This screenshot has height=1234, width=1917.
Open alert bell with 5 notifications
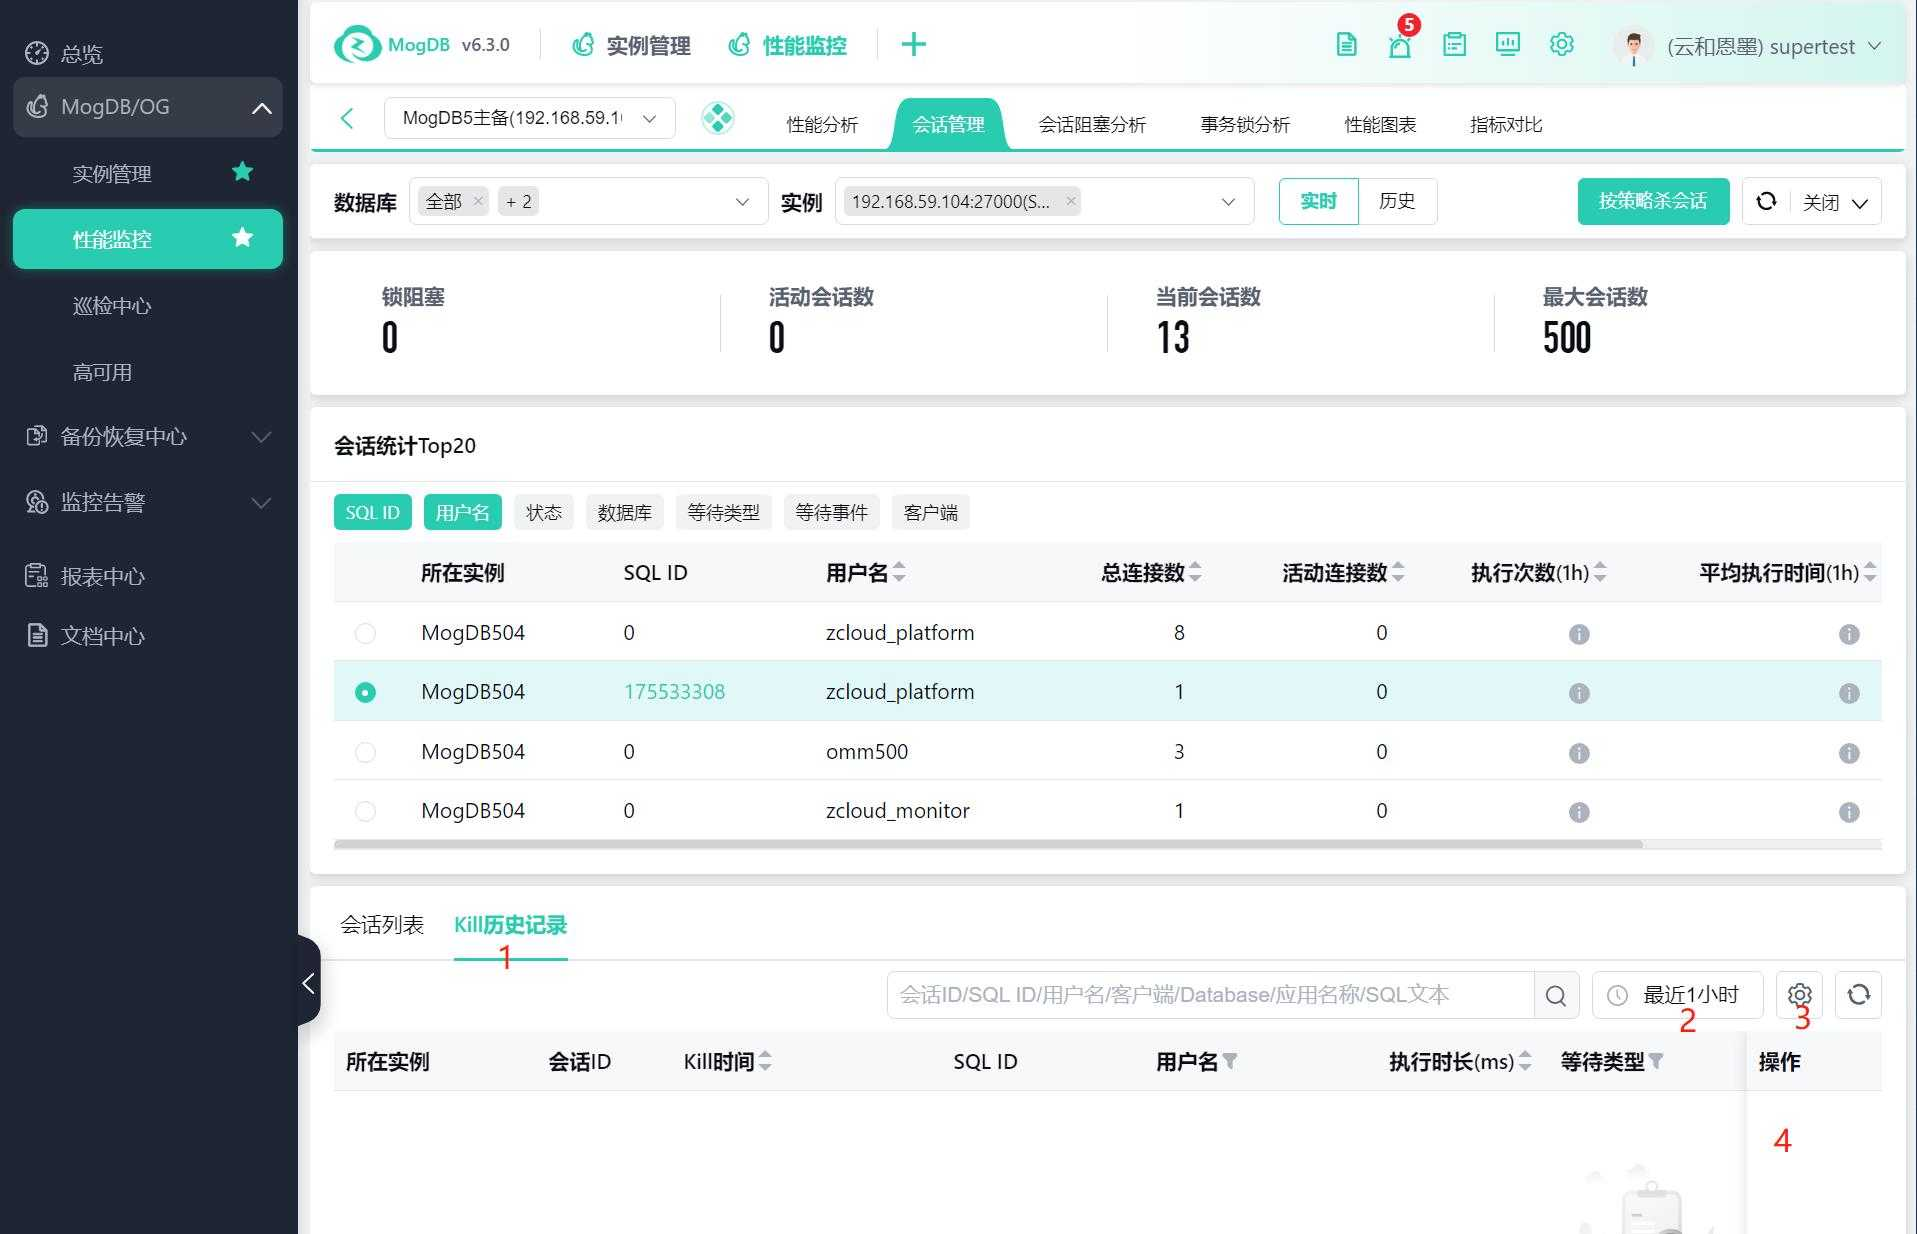click(x=1400, y=46)
